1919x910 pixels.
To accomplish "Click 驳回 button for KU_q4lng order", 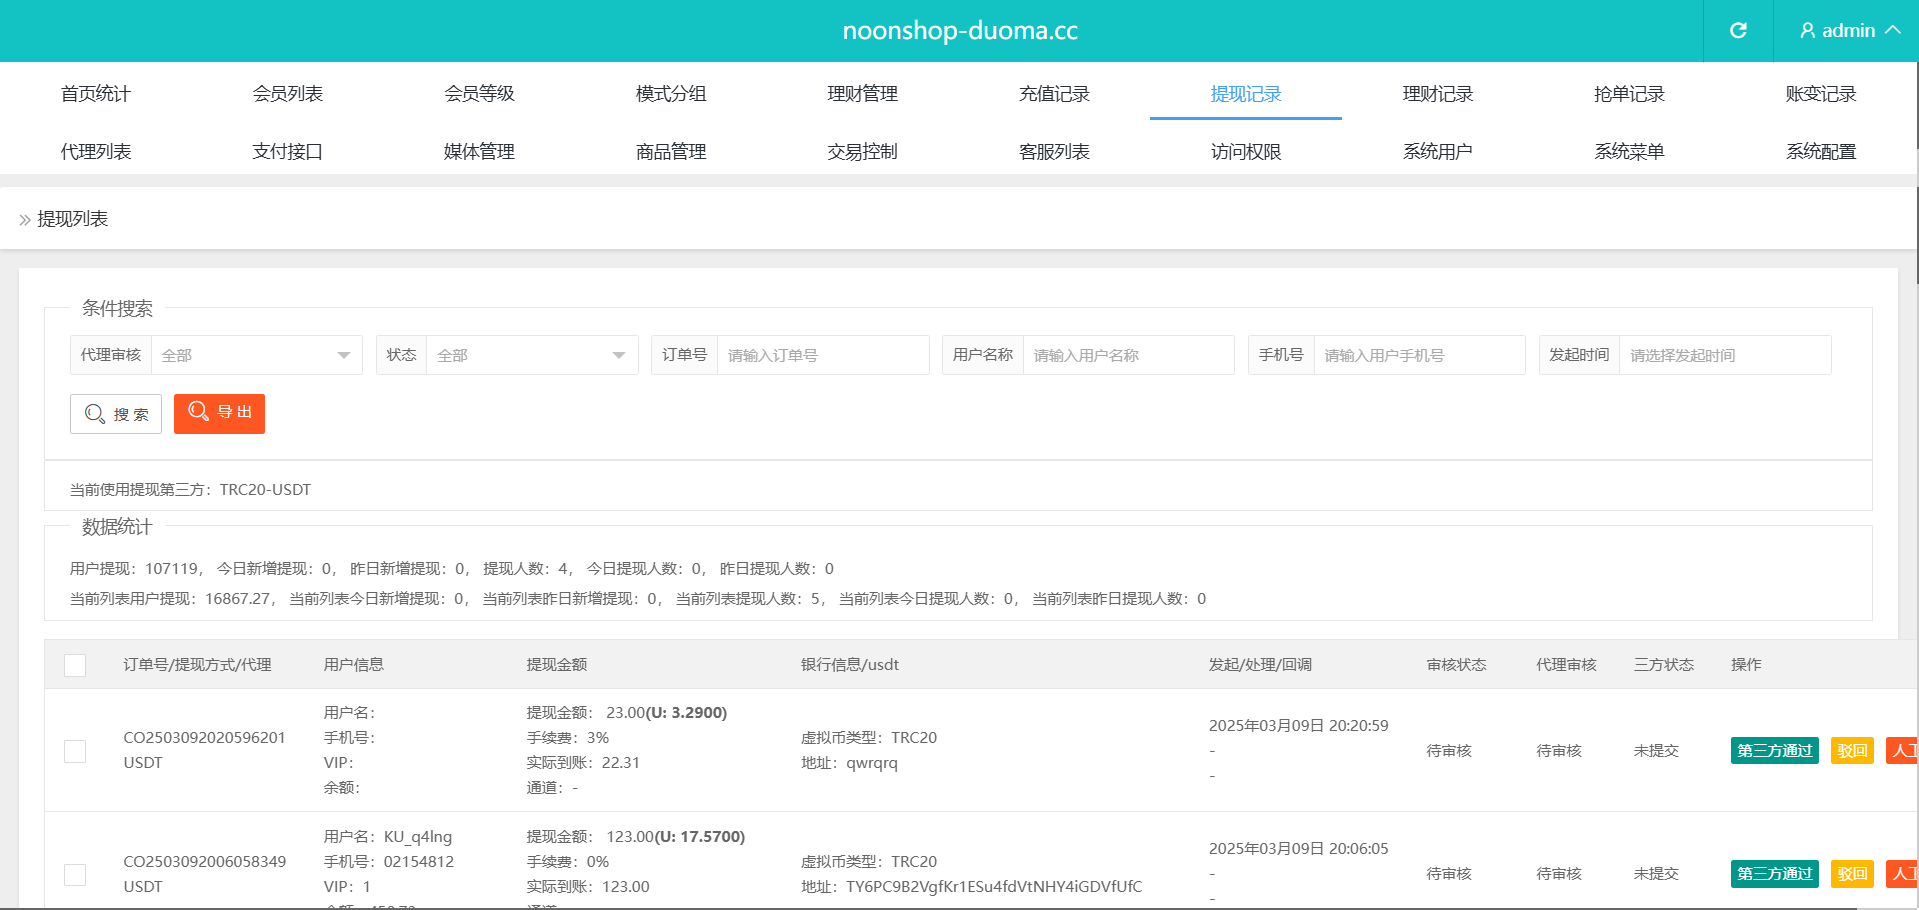I will coord(1851,874).
